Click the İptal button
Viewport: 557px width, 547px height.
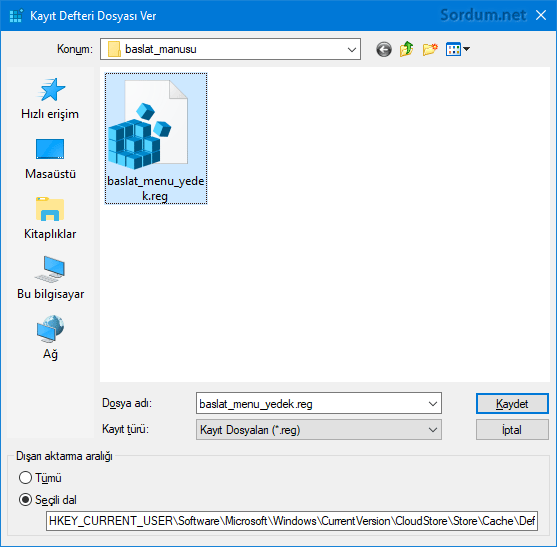click(512, 430)
